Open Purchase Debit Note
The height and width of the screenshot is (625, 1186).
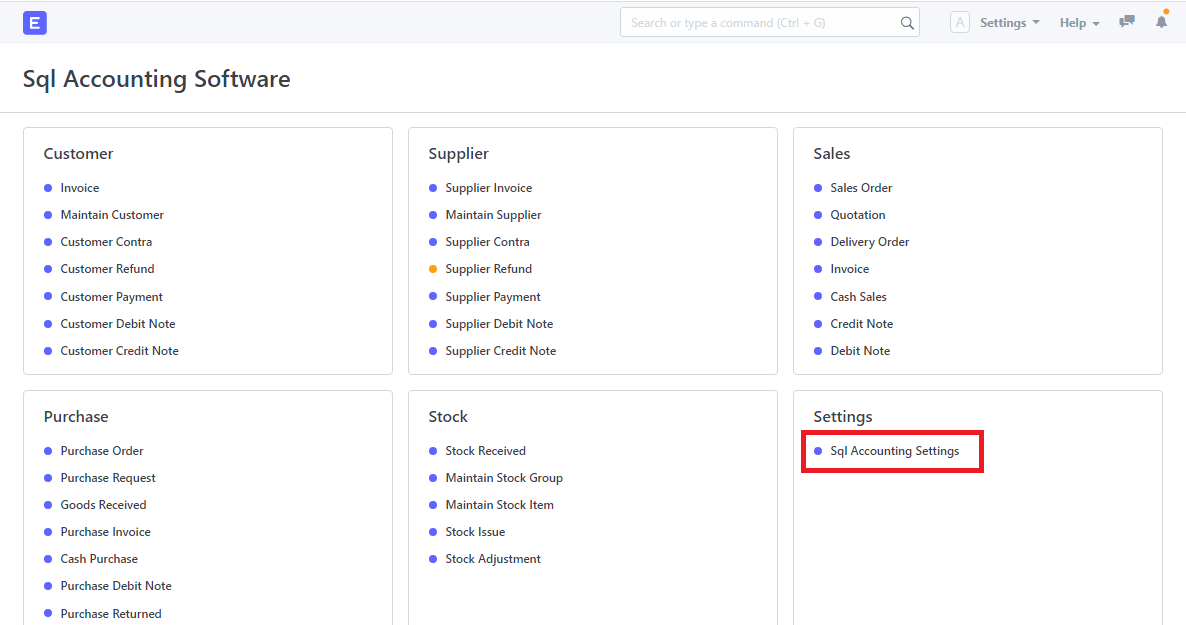(x=116, y=586)
